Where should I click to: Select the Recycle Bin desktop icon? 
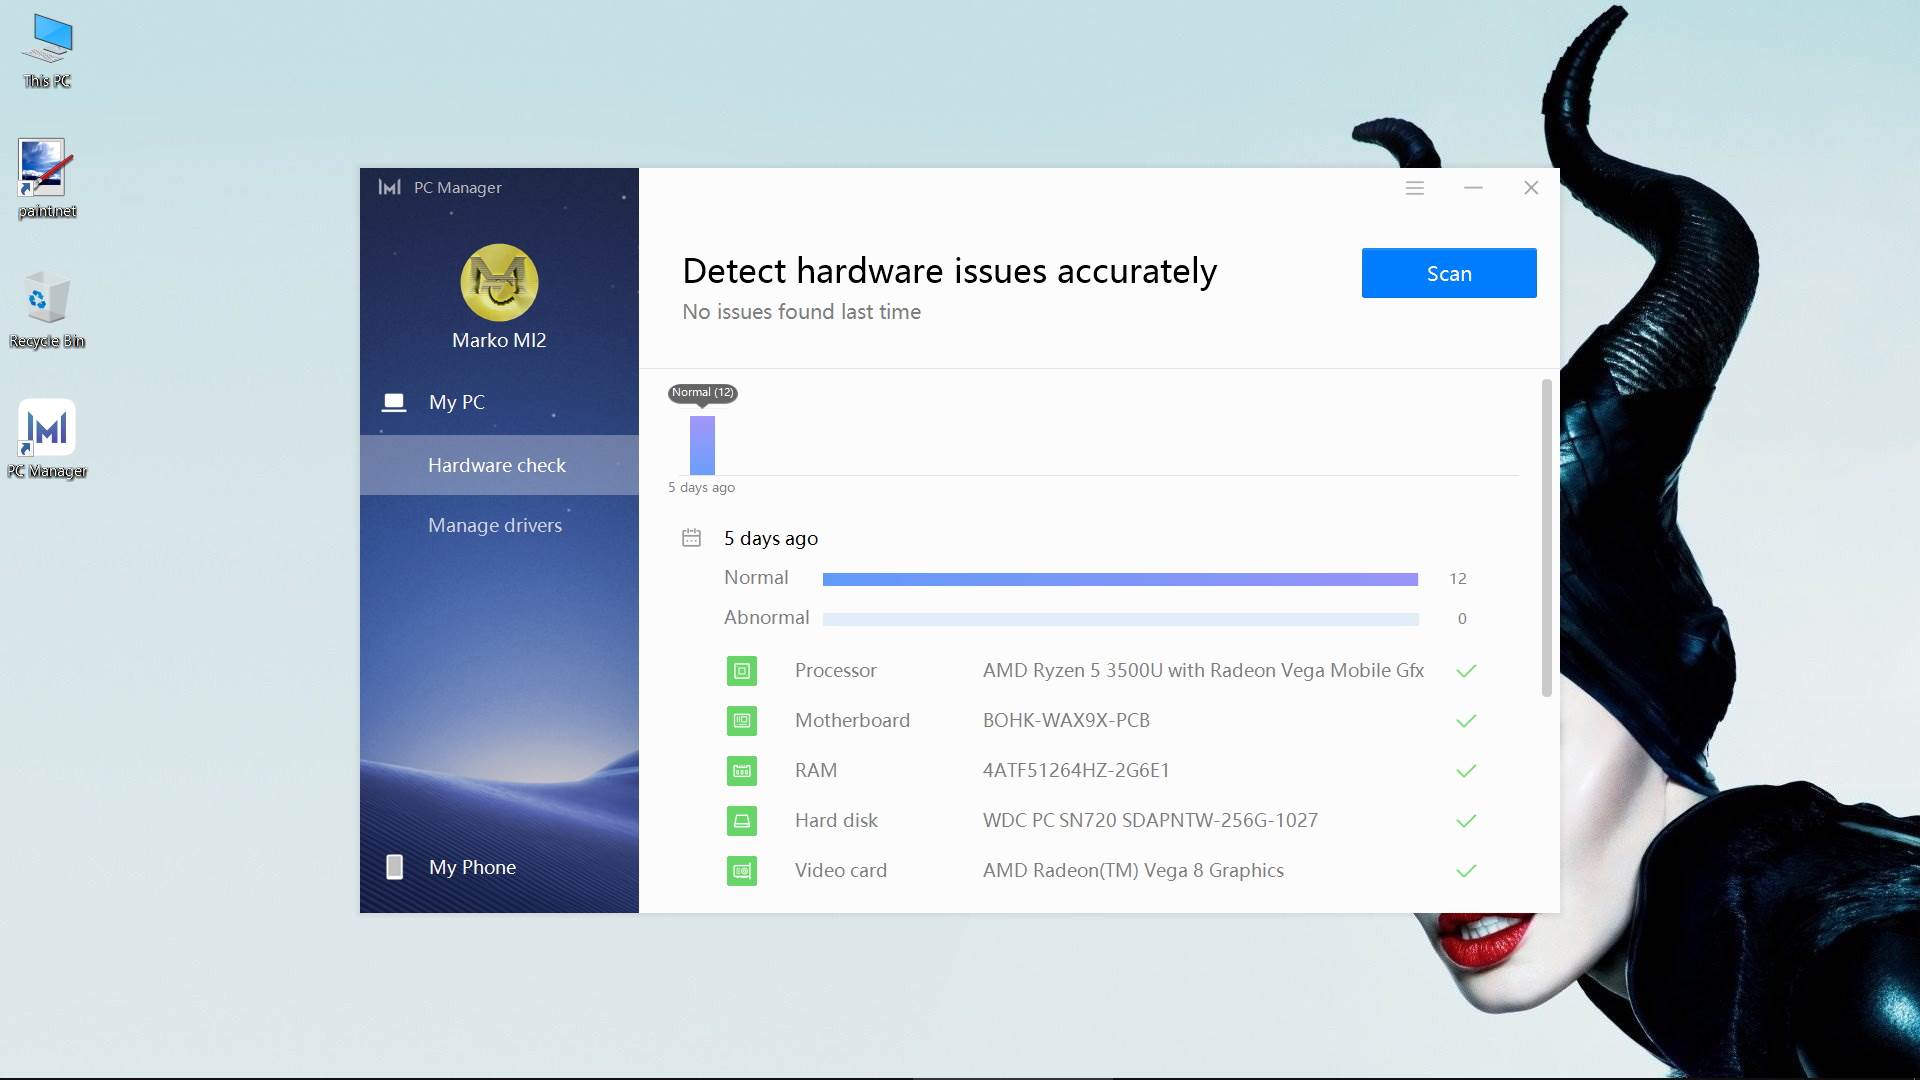(x=46, y=298)
